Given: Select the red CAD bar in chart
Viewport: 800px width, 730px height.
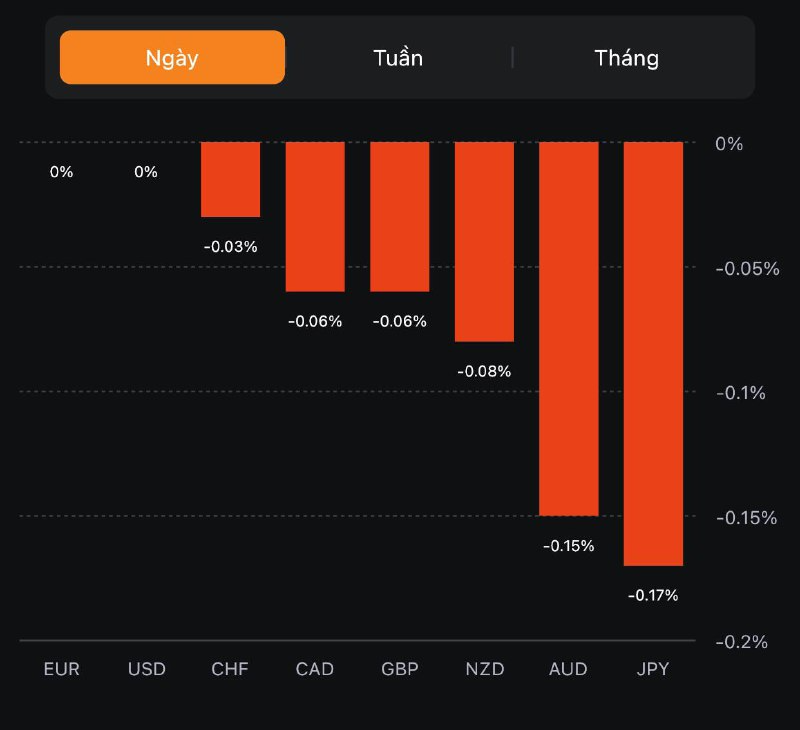Looking at the screenshot, I should point(315,217).
